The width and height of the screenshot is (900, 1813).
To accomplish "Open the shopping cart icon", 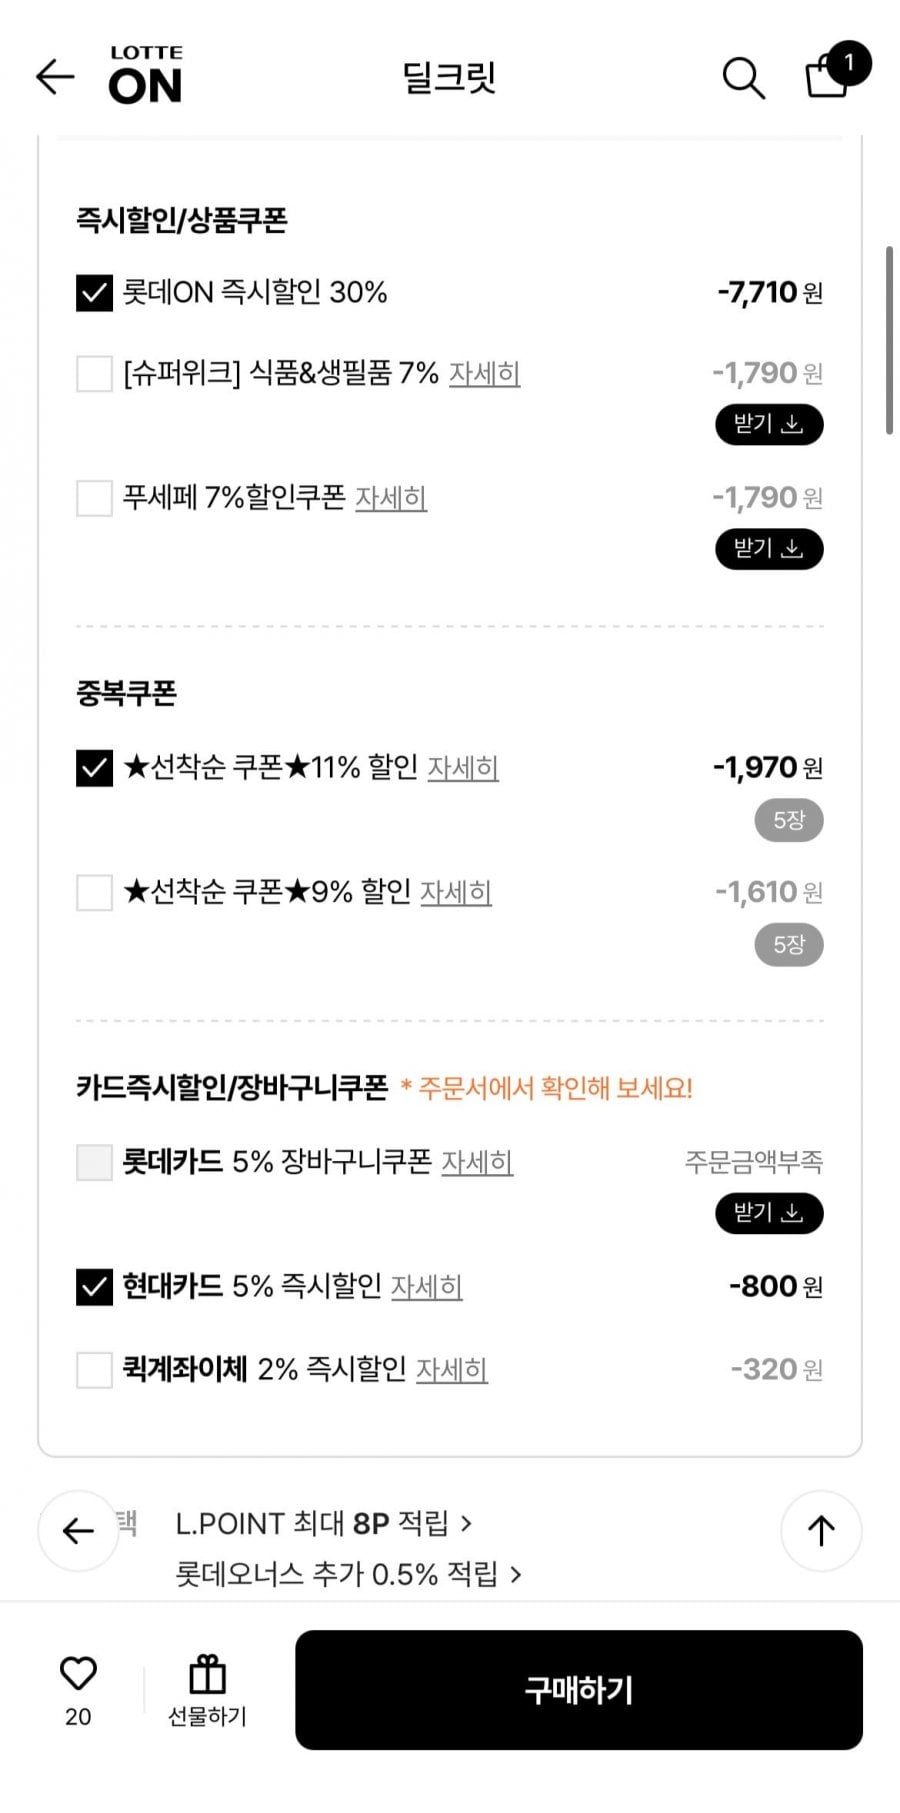I will click(x=829, y=75).
